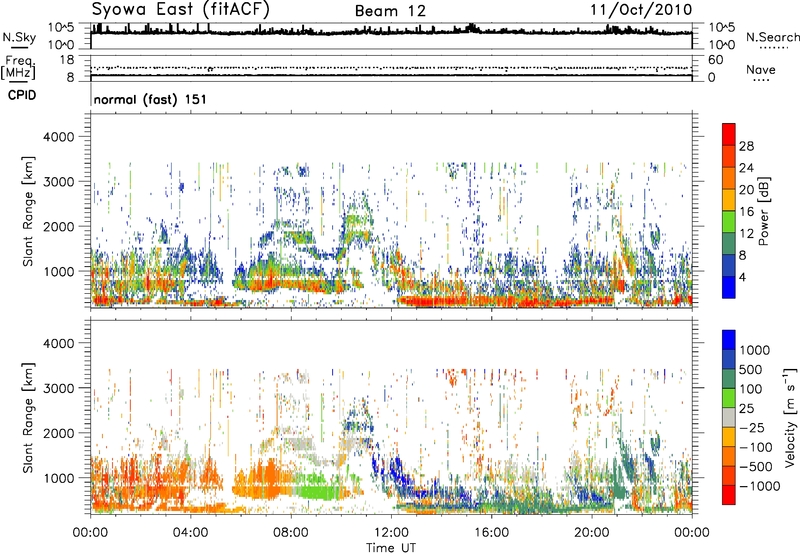Screen dimensions: 800x554
Task: Click the '04:00' time tick label
Action: tap(190, 533)
